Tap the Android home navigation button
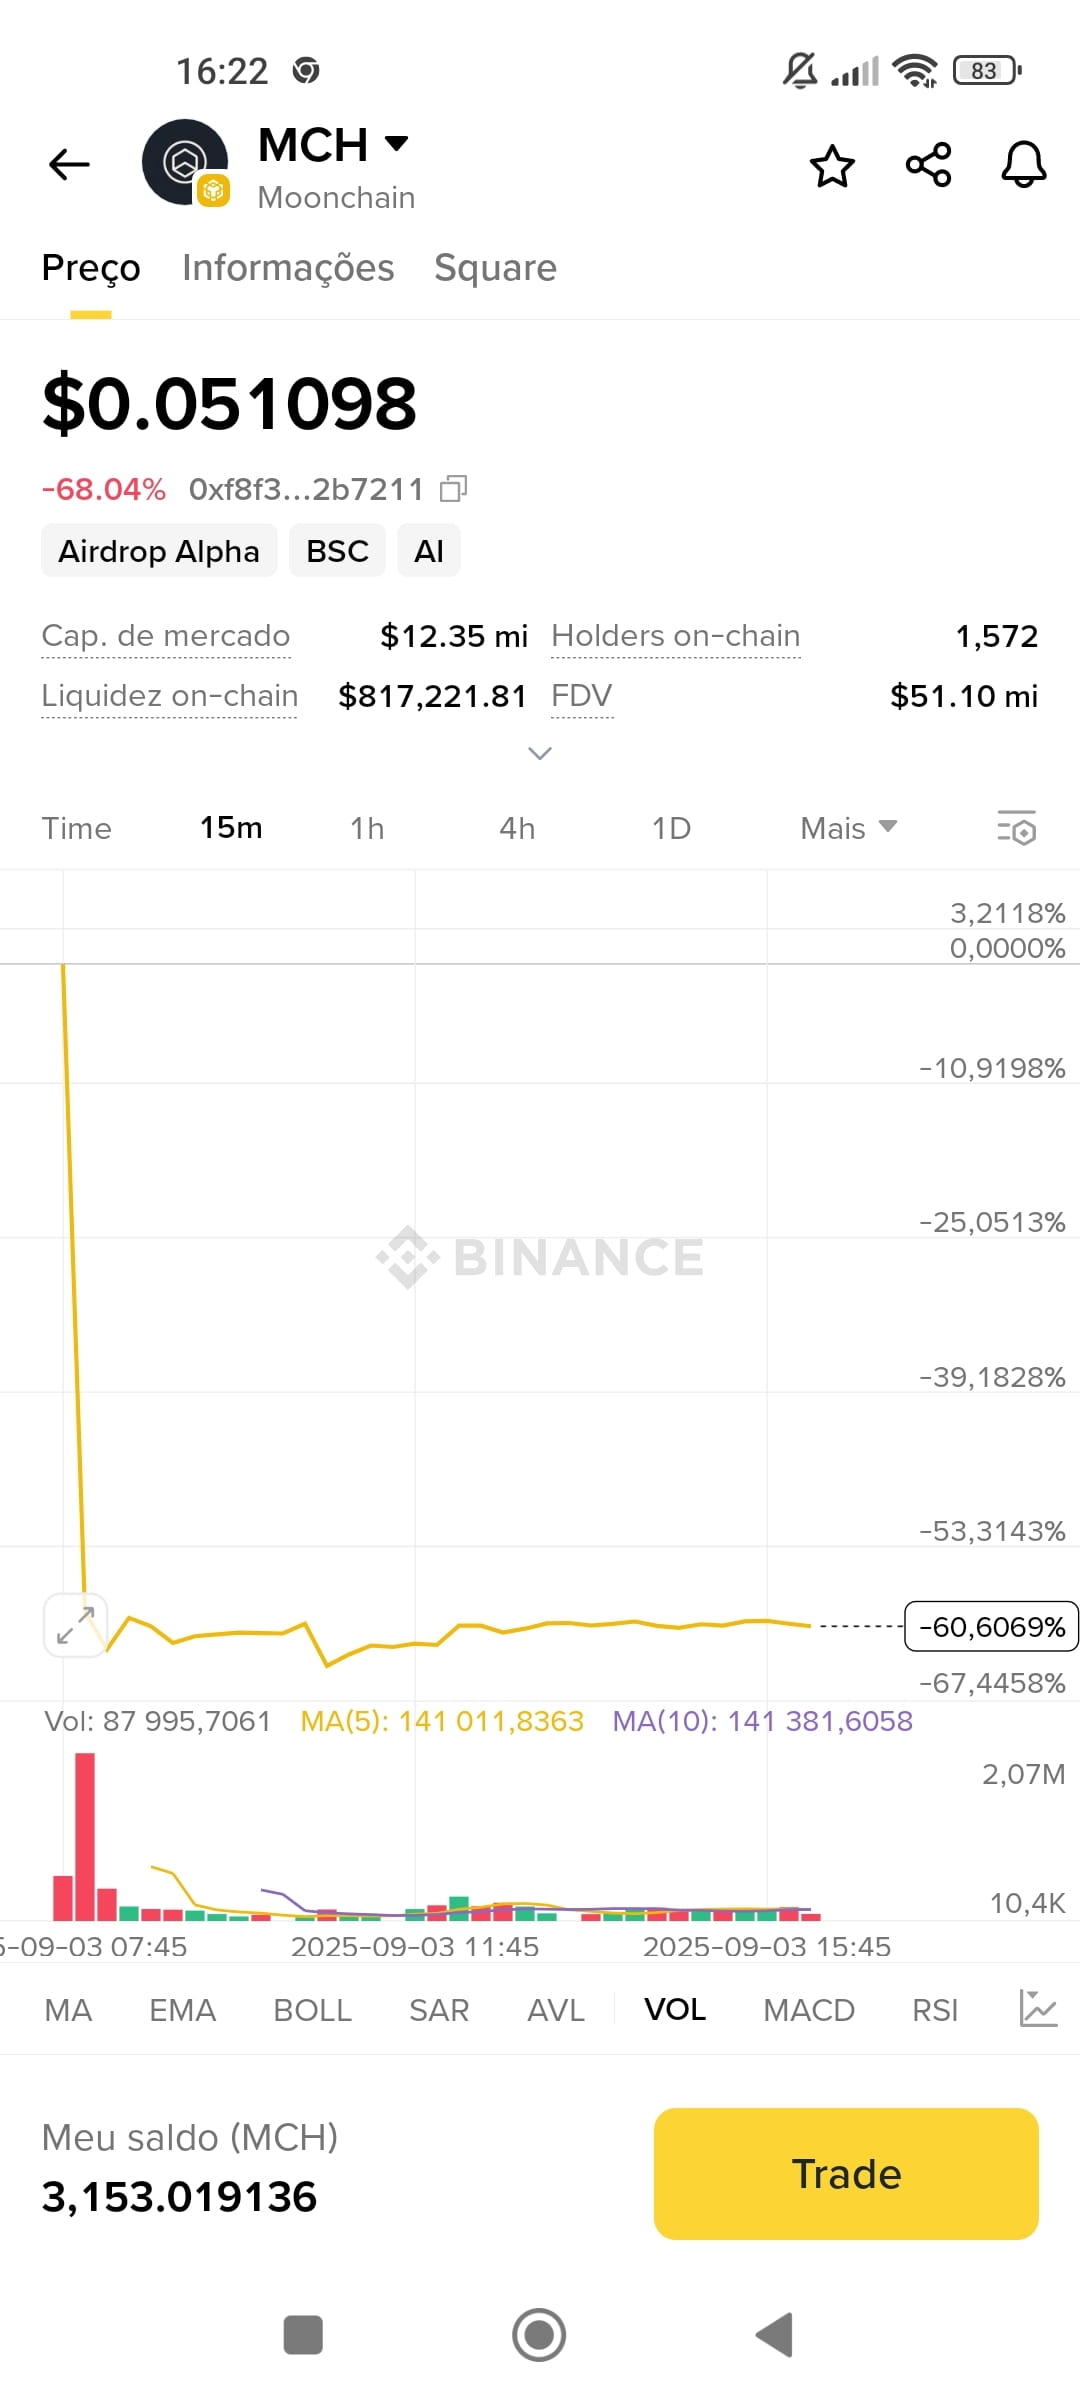The image size is (1080, 2400). pyautogui.click(x=539, y=2335)
